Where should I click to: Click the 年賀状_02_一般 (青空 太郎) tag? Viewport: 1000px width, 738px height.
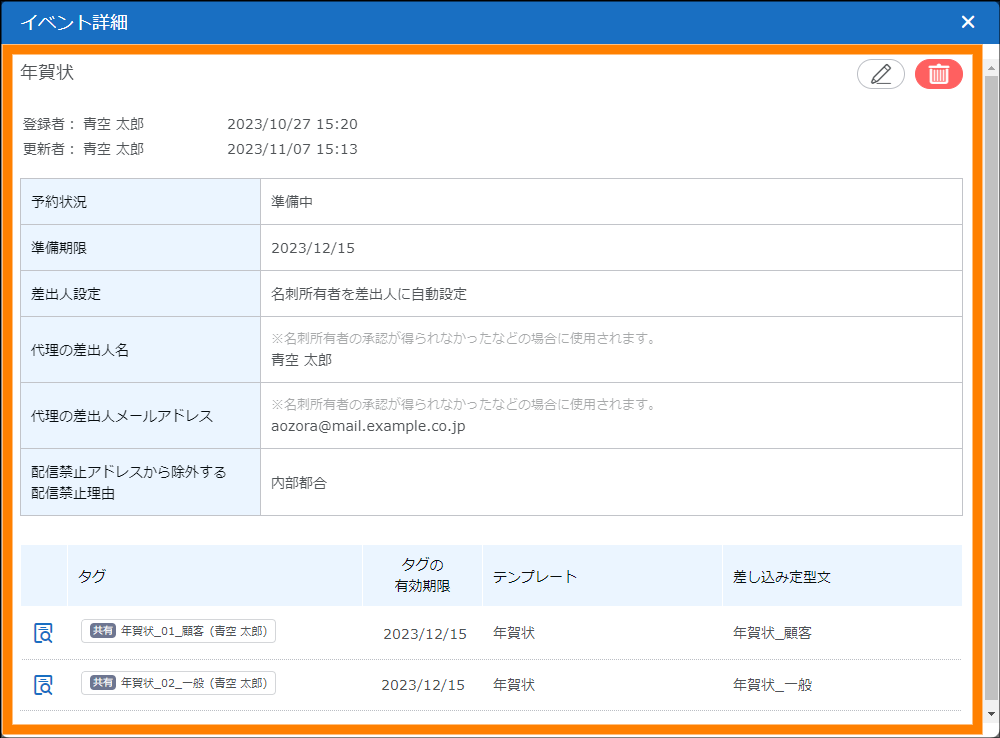pyautogui.click(x=178, y=683)
